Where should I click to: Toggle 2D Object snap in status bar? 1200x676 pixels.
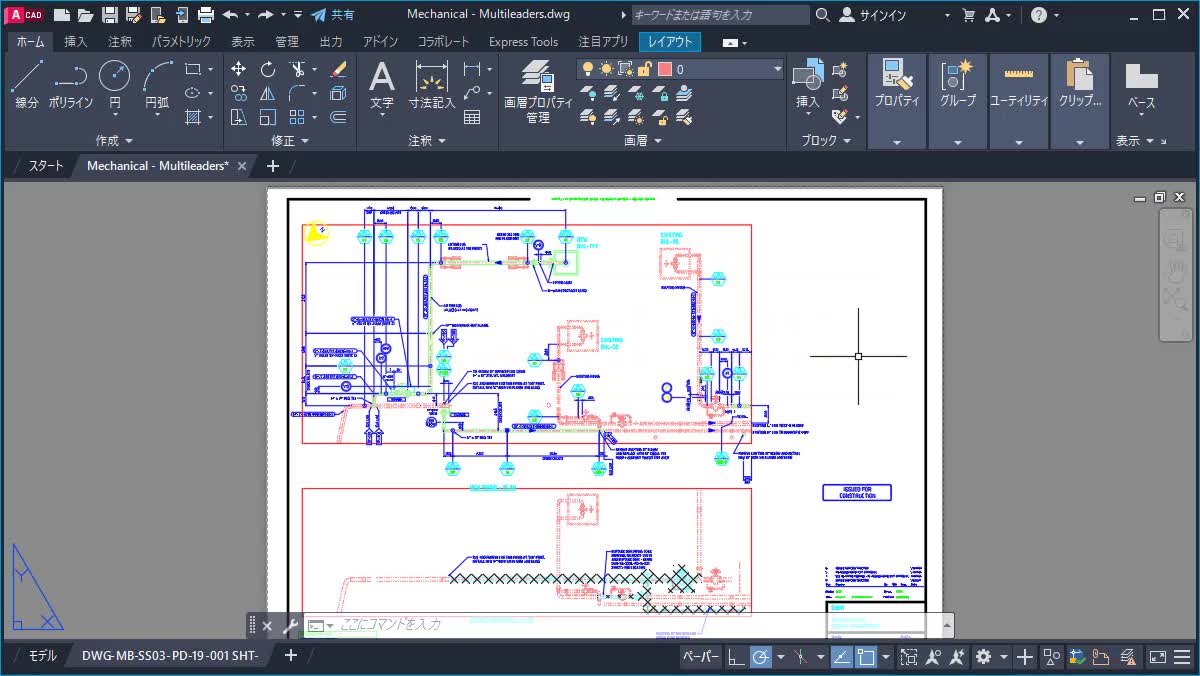(866, 657)
